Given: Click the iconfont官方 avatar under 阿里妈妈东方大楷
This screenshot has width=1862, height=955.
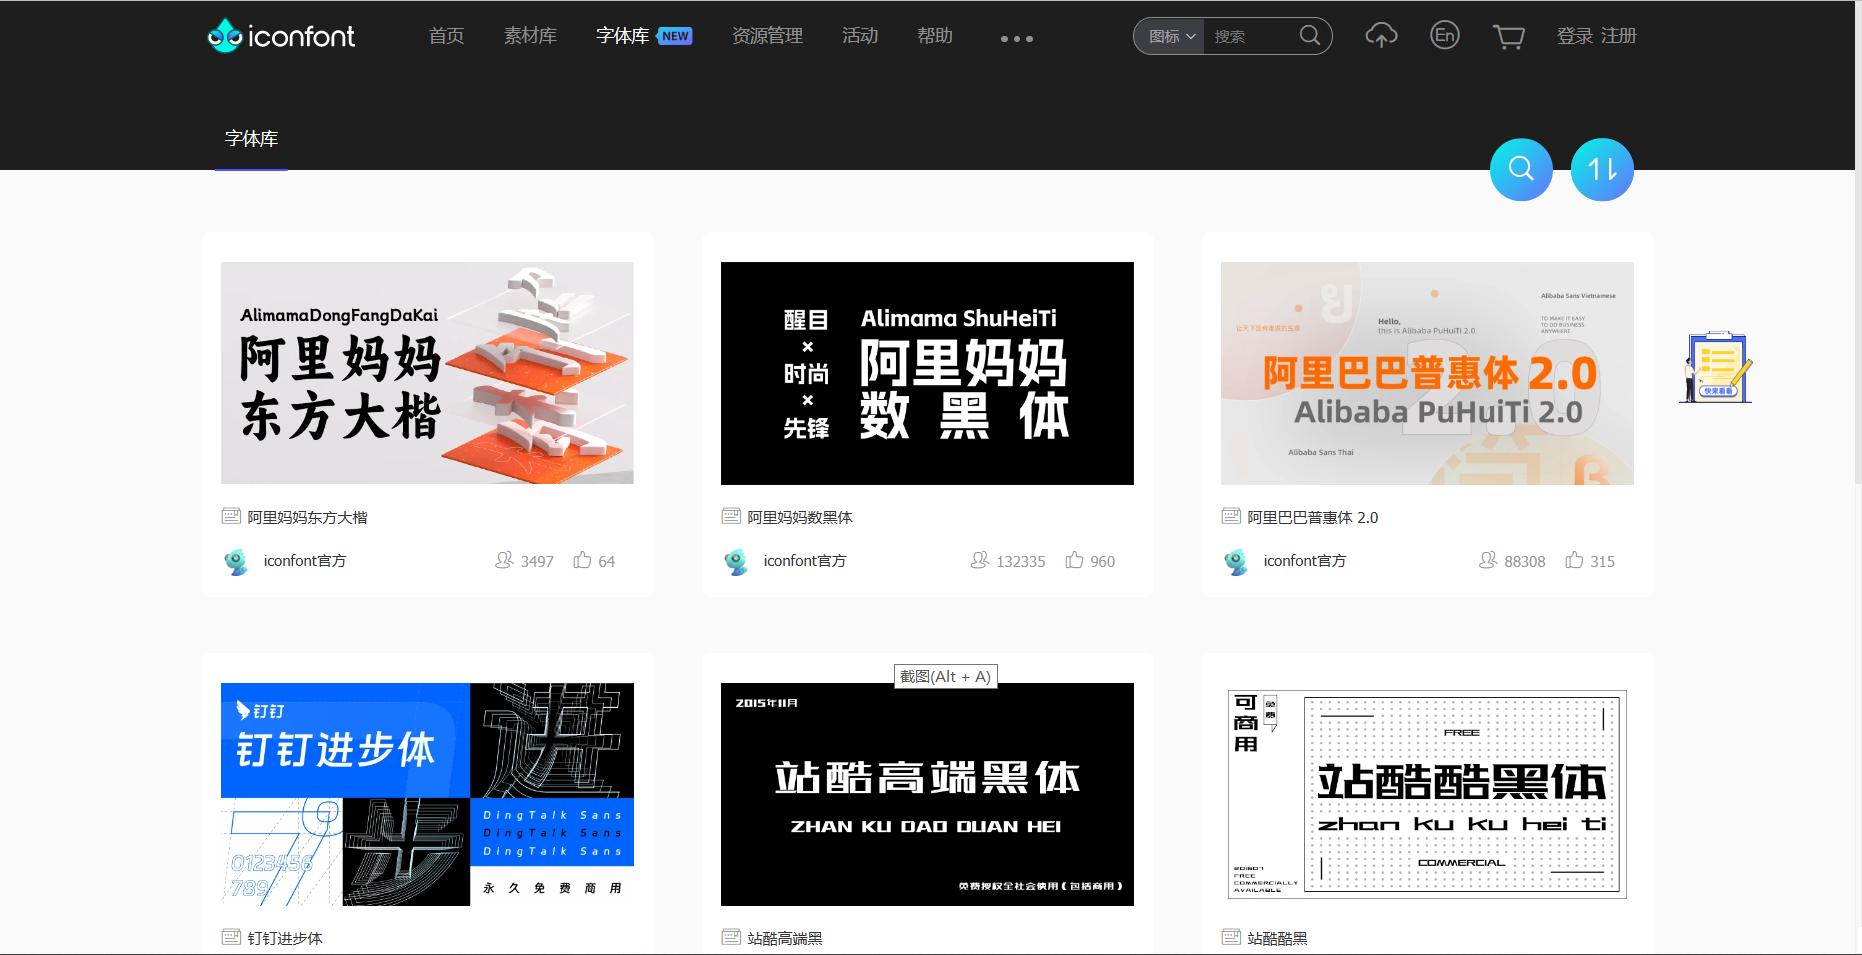Looking at the screenshot, I should pyautogui.click(x=236, y=561).
